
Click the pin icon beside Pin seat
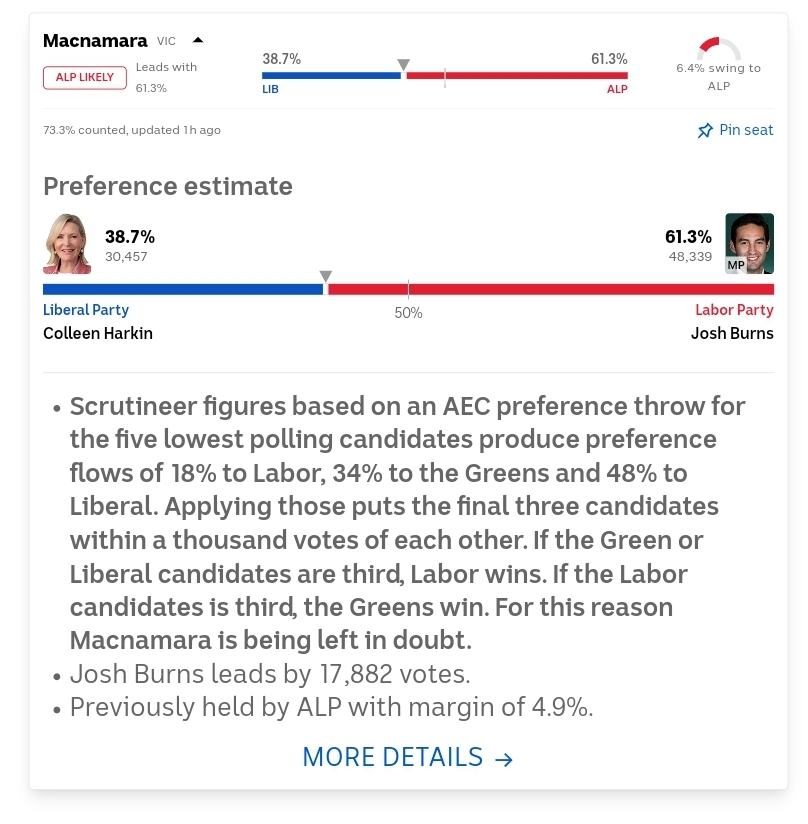pyautogui.click(x=705, y=130)
